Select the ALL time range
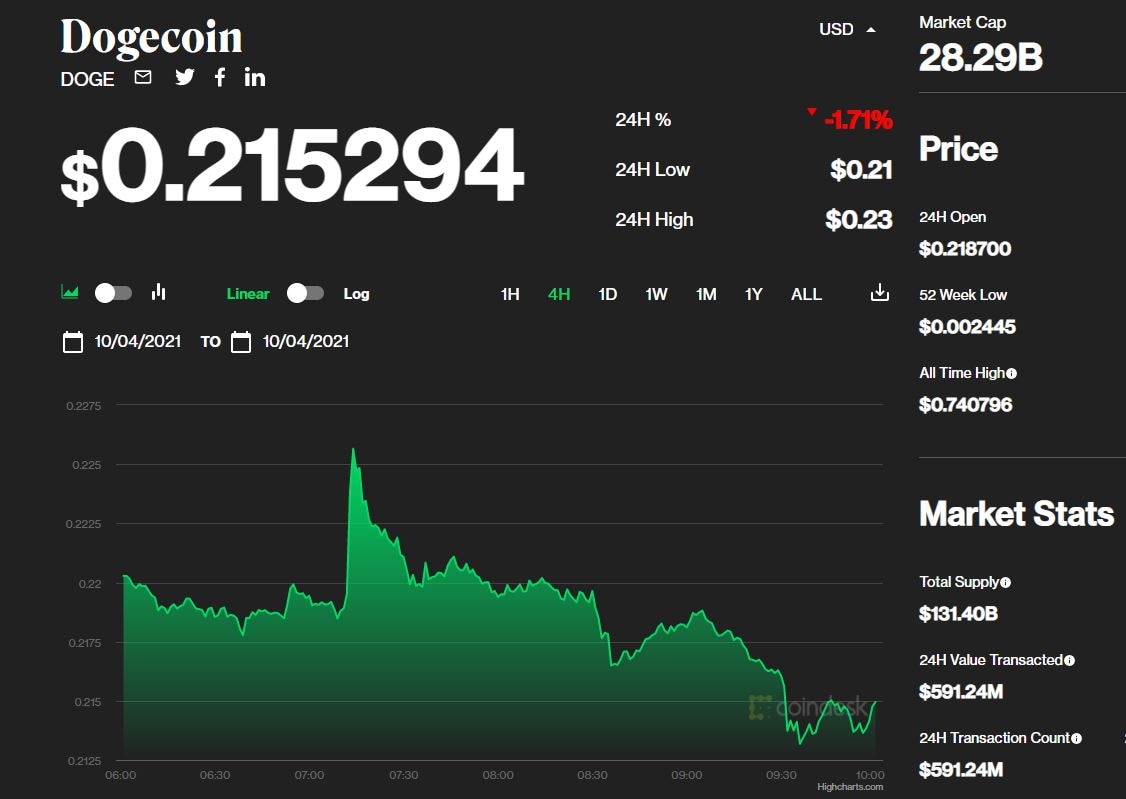 pos(806,293)
